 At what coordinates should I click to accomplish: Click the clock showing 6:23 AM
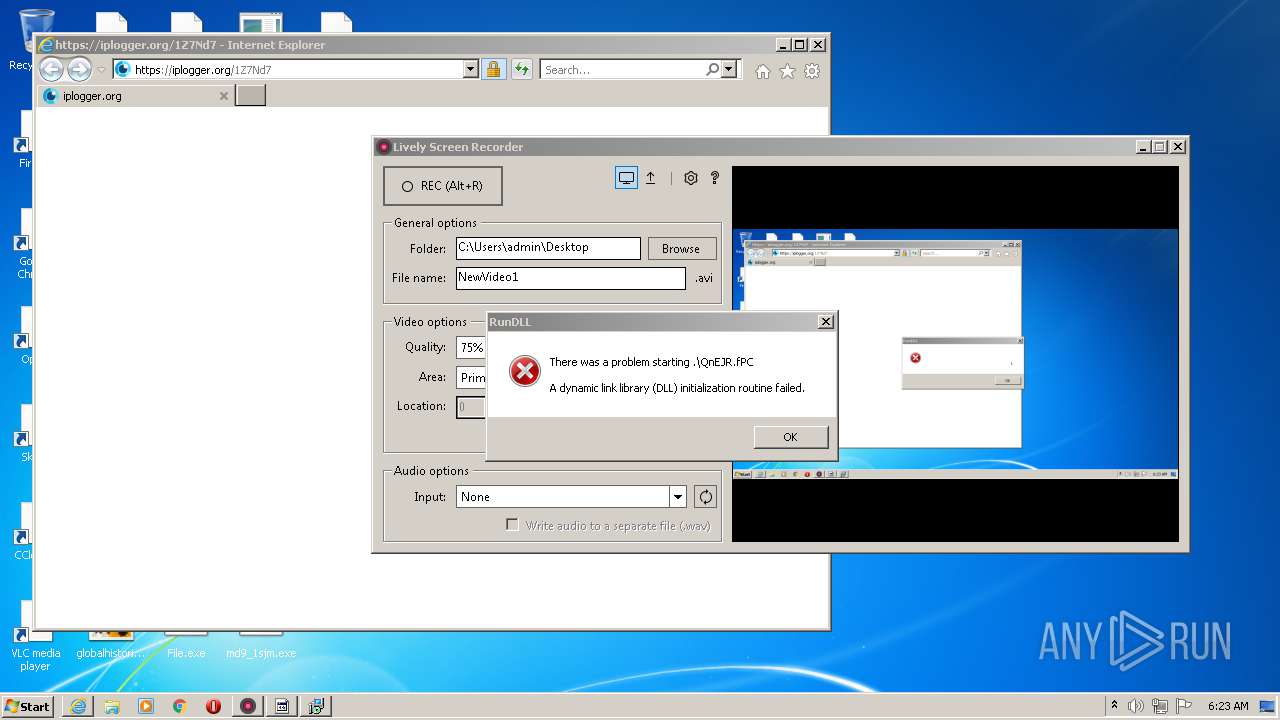click(x=1228, y=706)
